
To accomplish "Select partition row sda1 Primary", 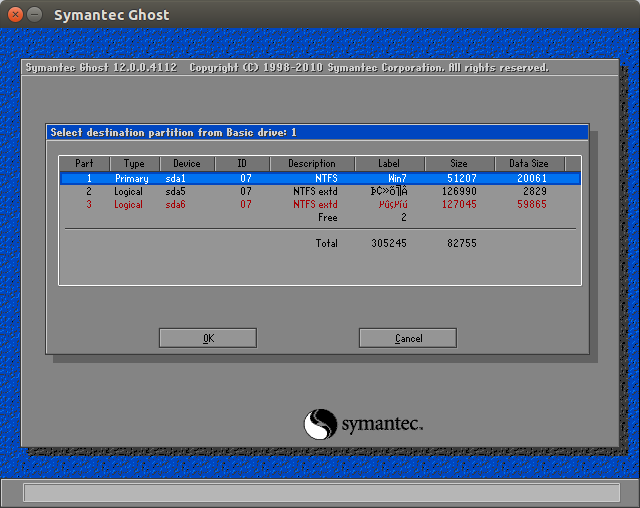I will (x=320, y=178).
